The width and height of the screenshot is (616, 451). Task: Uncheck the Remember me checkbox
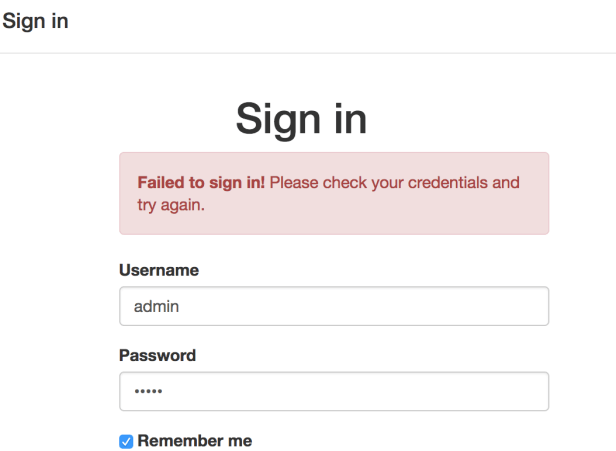(126, 441)
